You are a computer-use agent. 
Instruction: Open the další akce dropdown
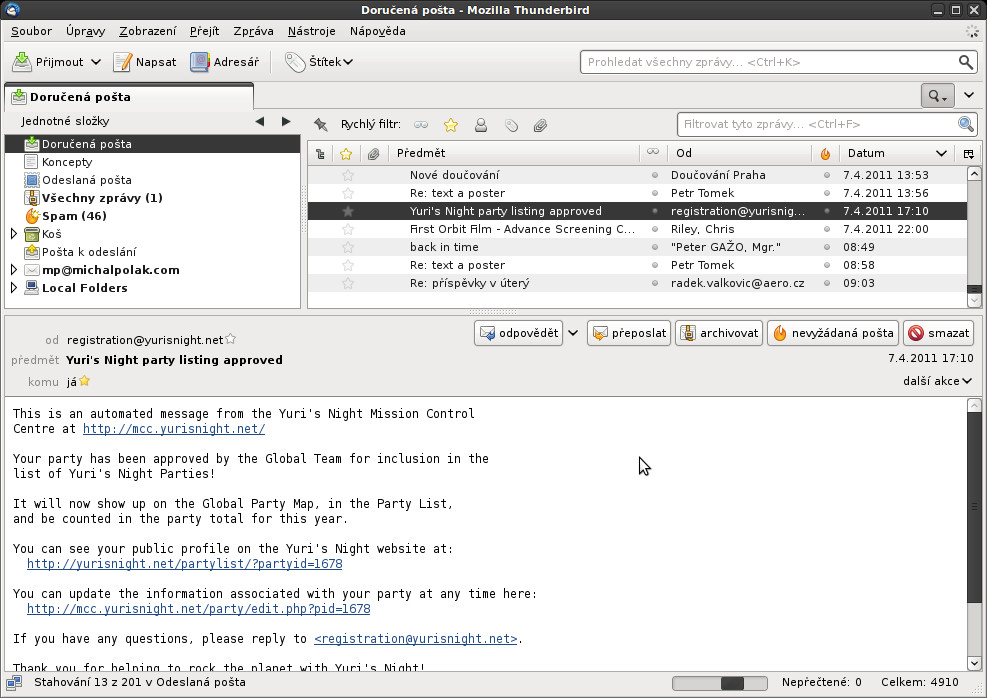click(x=937, y=381)
